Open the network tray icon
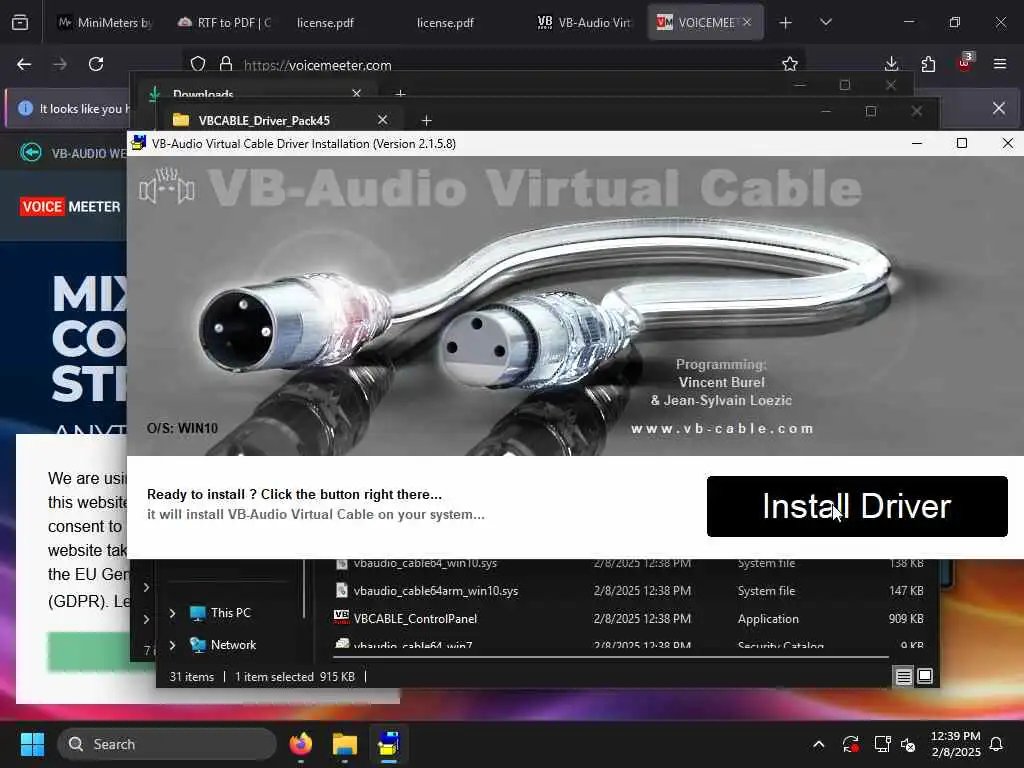The image size is (1024, 768). (882, 744)
